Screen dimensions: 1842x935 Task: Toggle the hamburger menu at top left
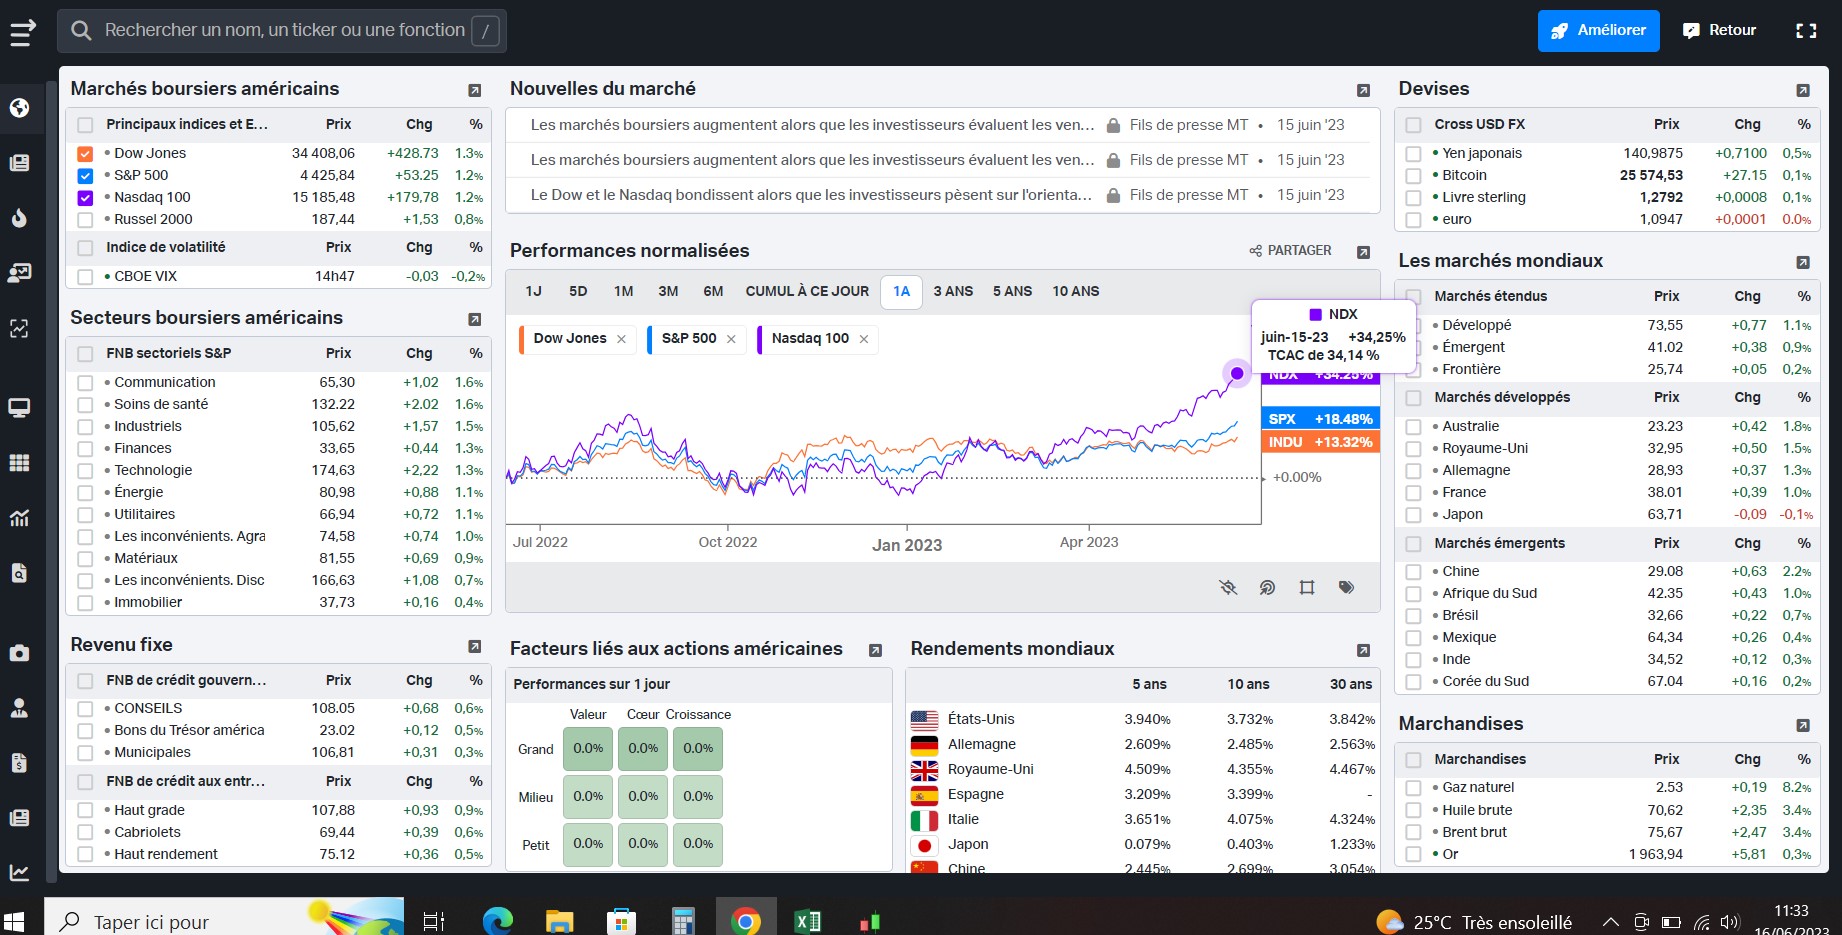(23, 32)
